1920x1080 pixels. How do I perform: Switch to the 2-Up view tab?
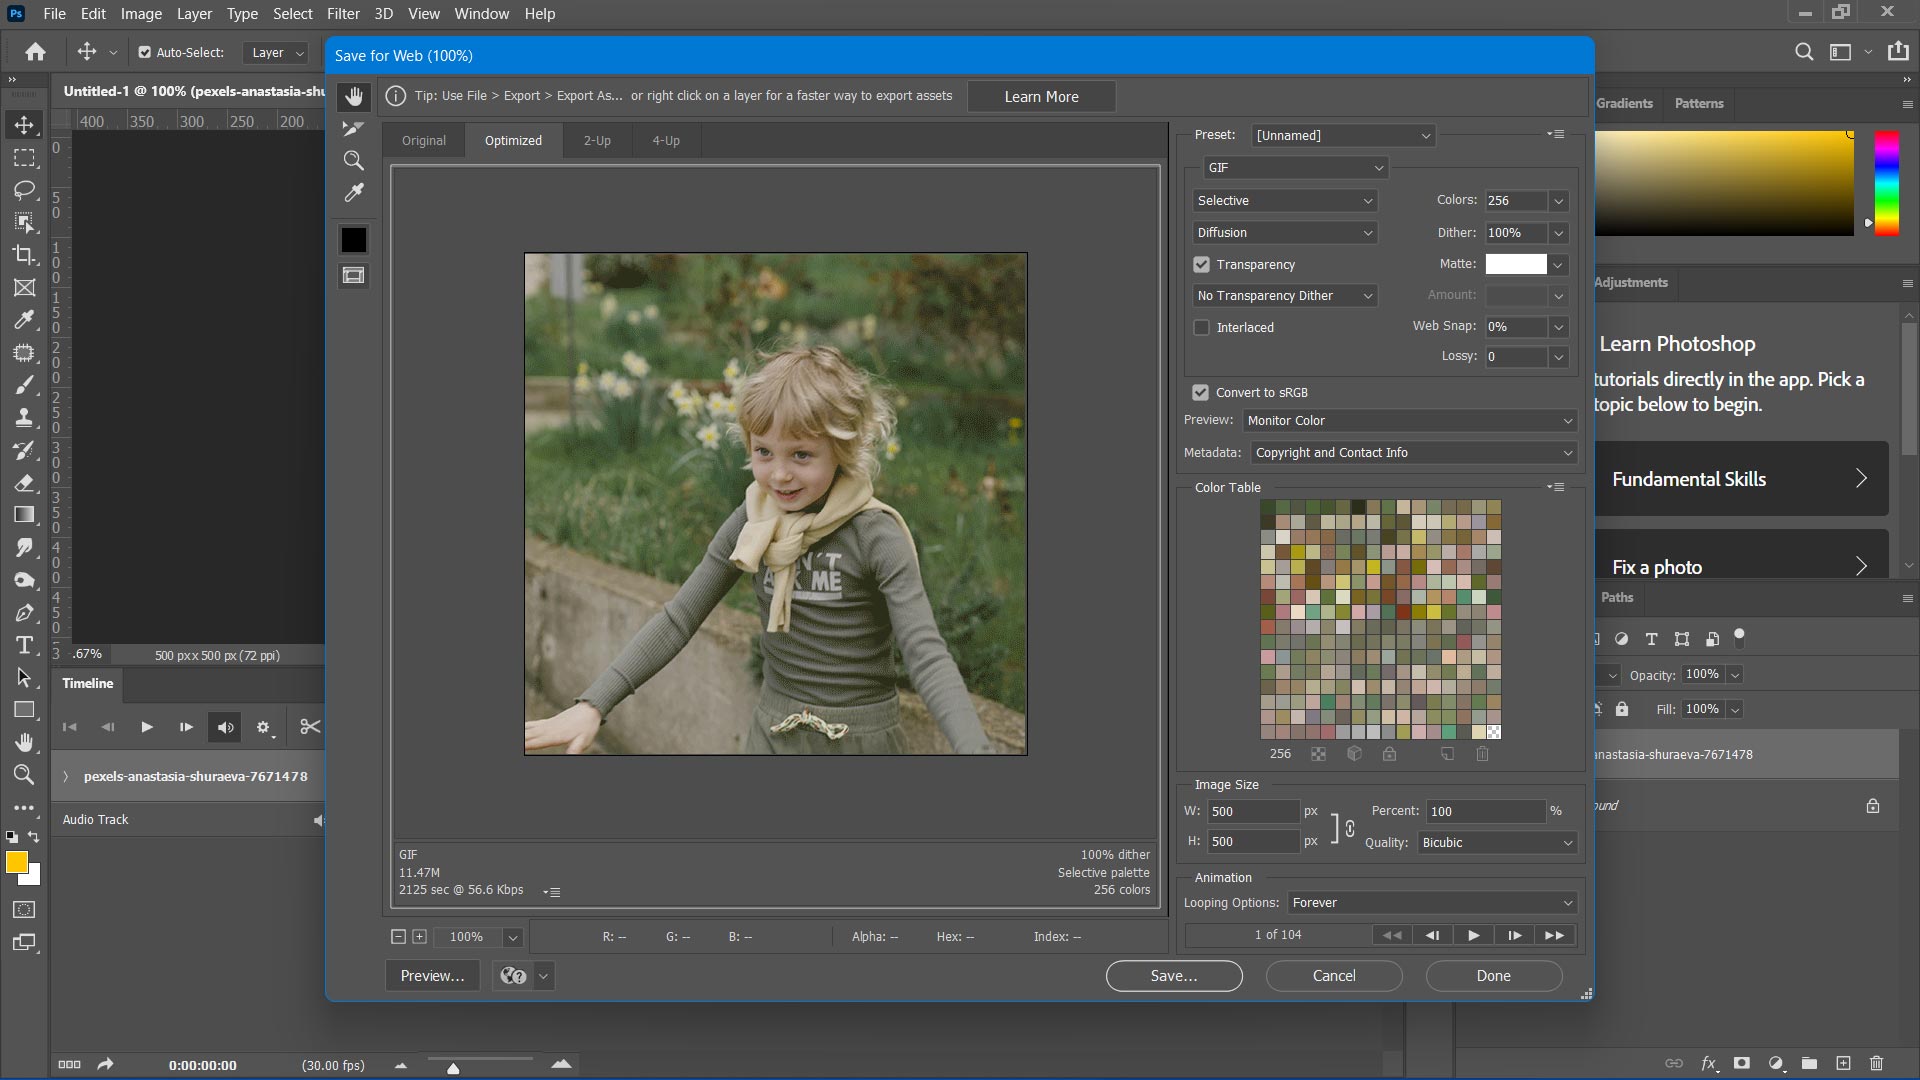(x=597, y=140)
